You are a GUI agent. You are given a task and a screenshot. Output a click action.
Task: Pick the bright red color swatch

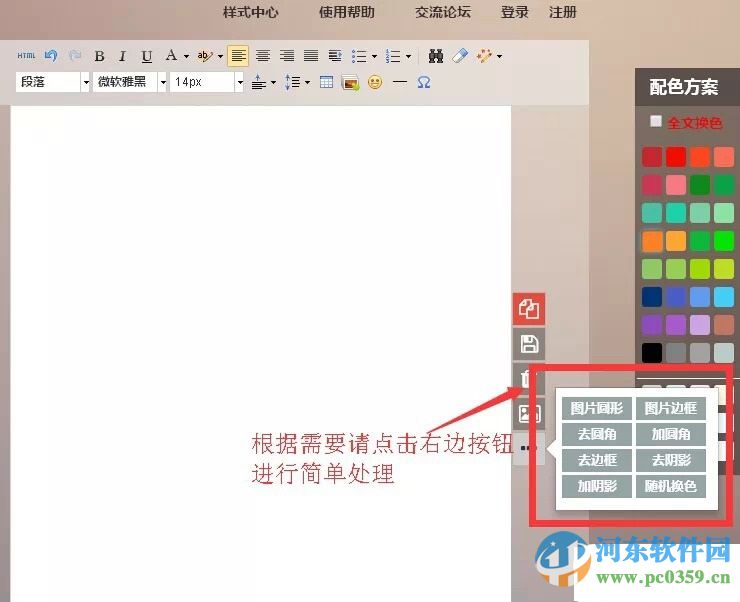click(676, 157)
